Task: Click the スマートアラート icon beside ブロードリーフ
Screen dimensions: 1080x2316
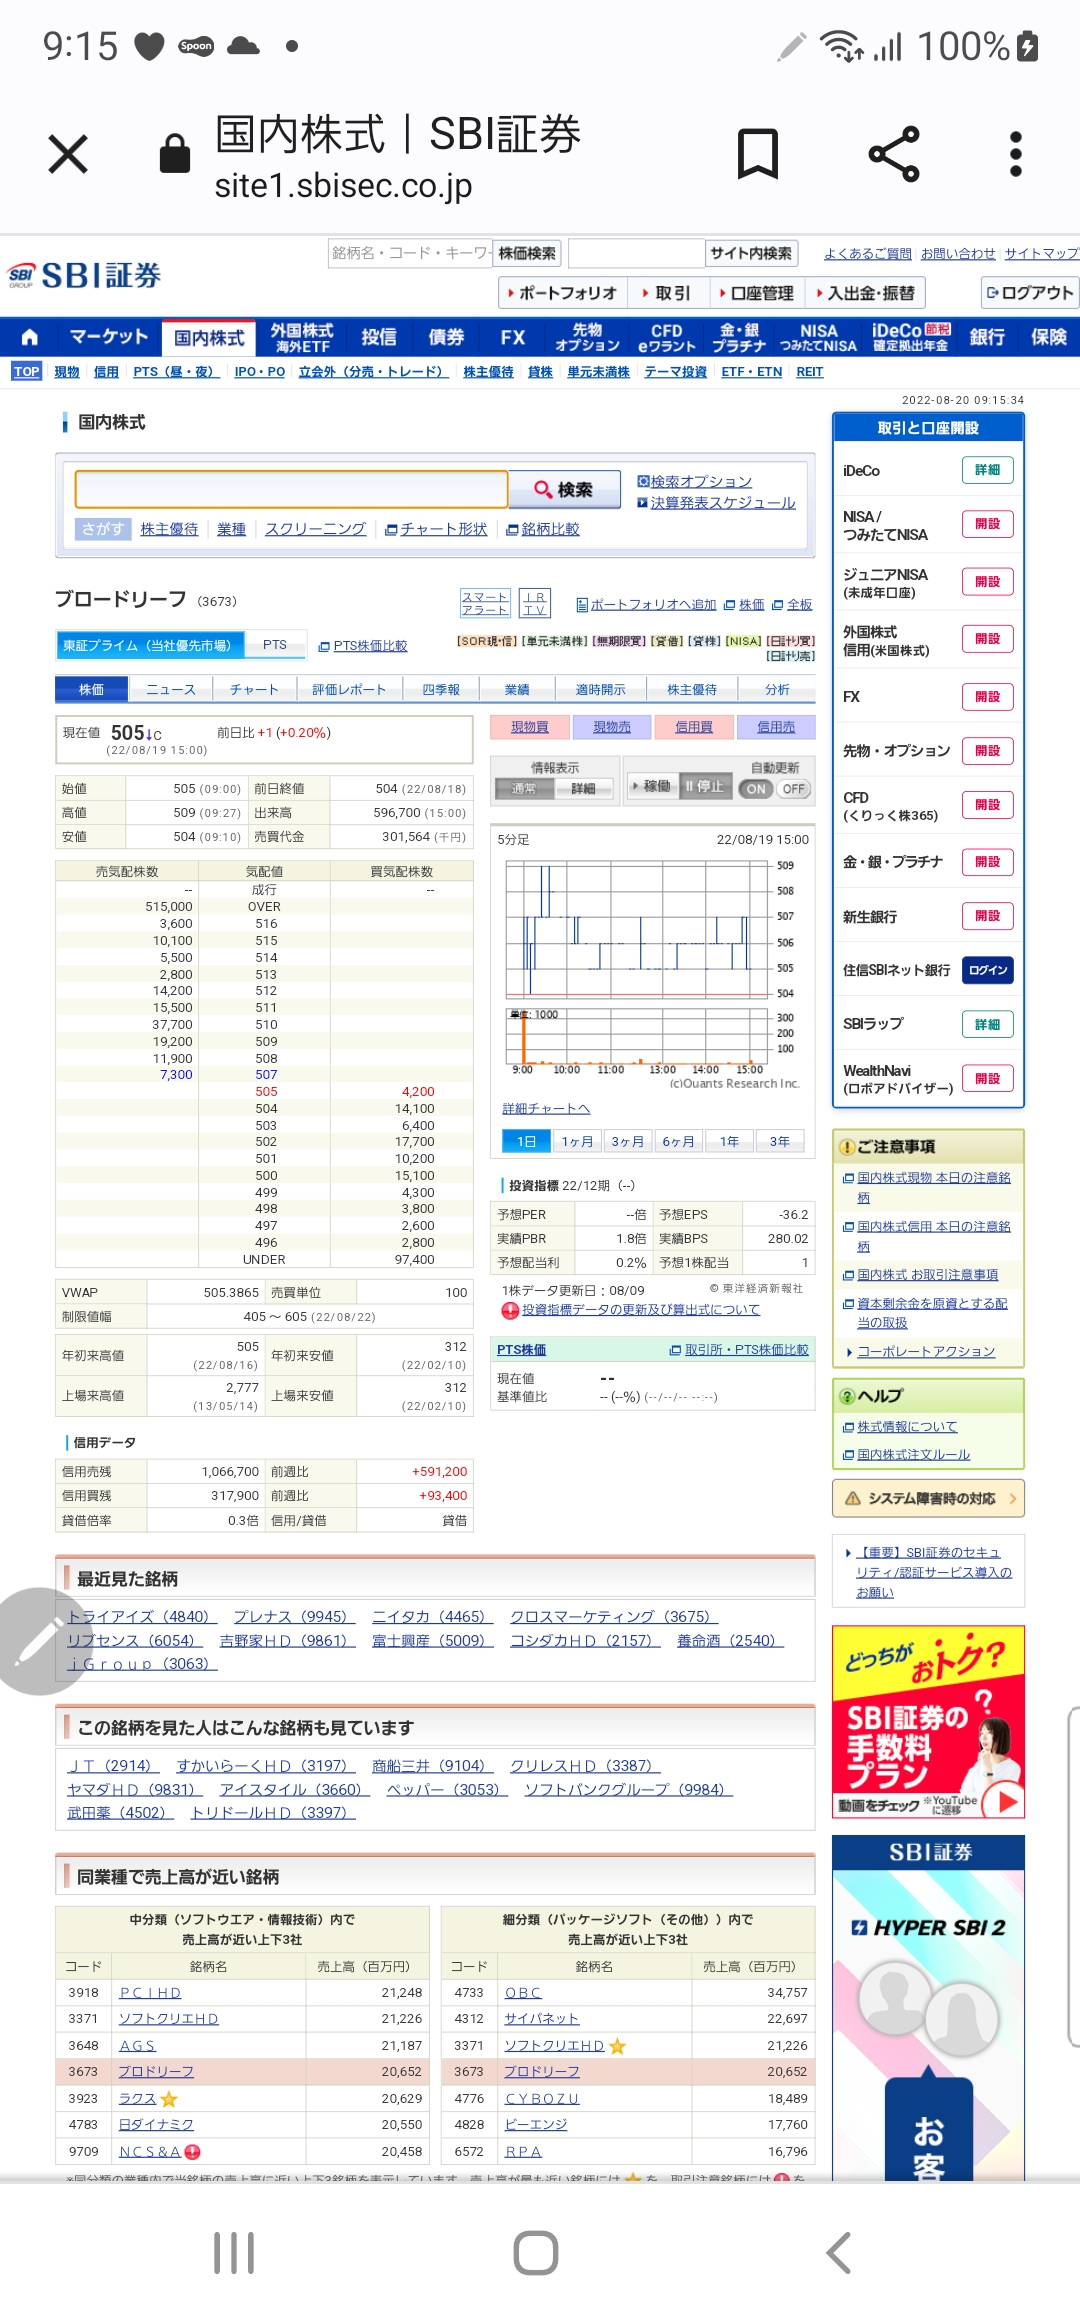Action: point(485,603)
